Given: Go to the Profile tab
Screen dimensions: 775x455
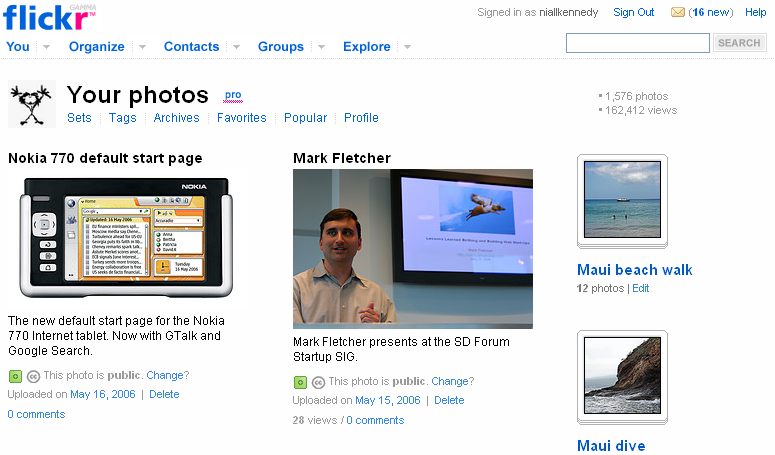Looking at the screenshot, I should pyautogui.click(x=361, y=118).
